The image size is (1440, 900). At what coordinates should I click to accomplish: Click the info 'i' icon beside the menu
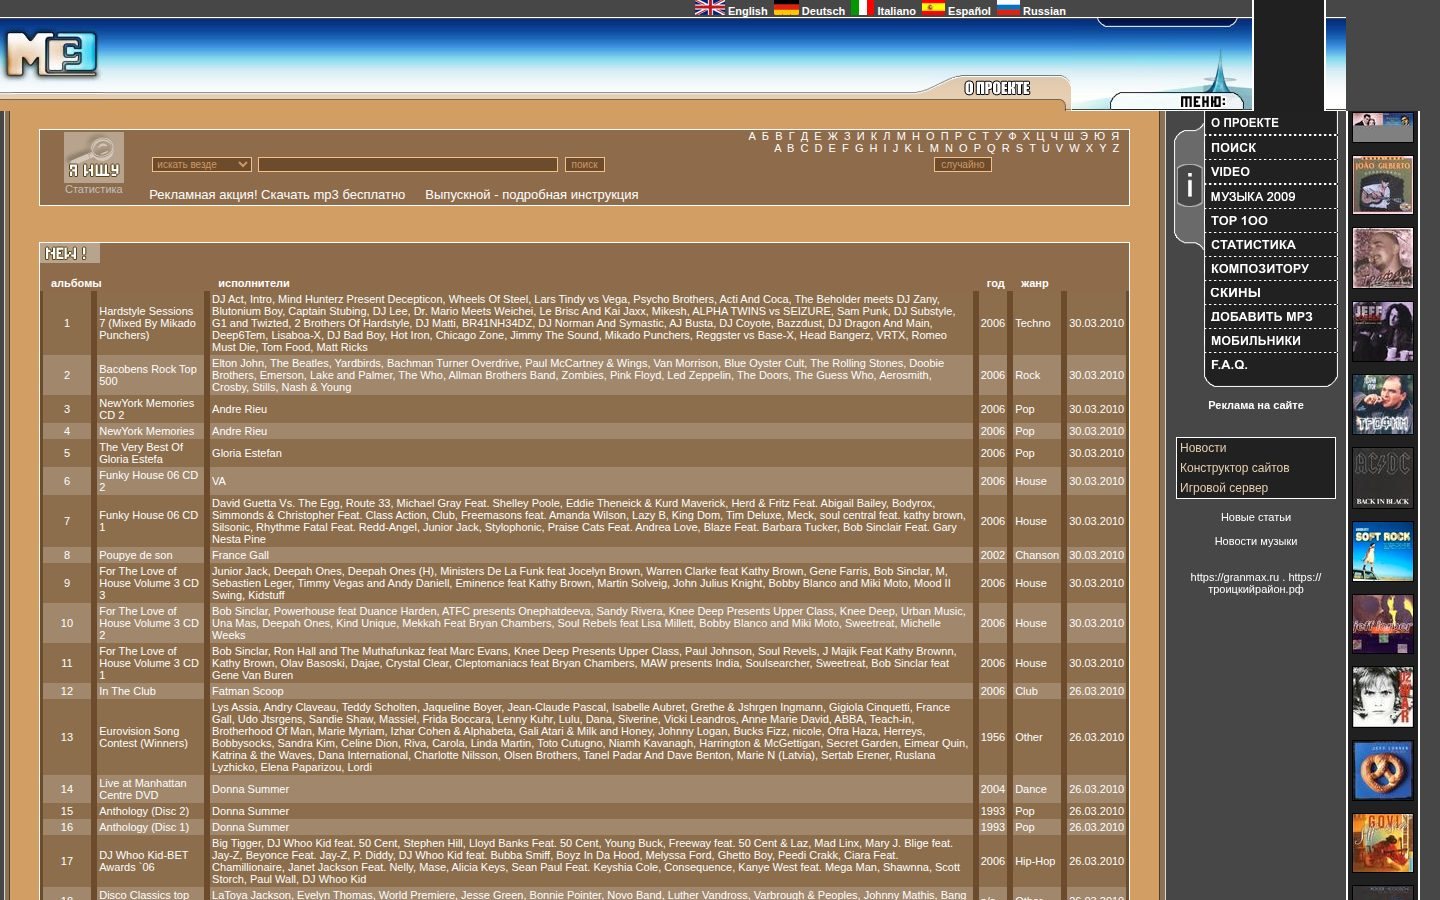[x=1189, y=185]
